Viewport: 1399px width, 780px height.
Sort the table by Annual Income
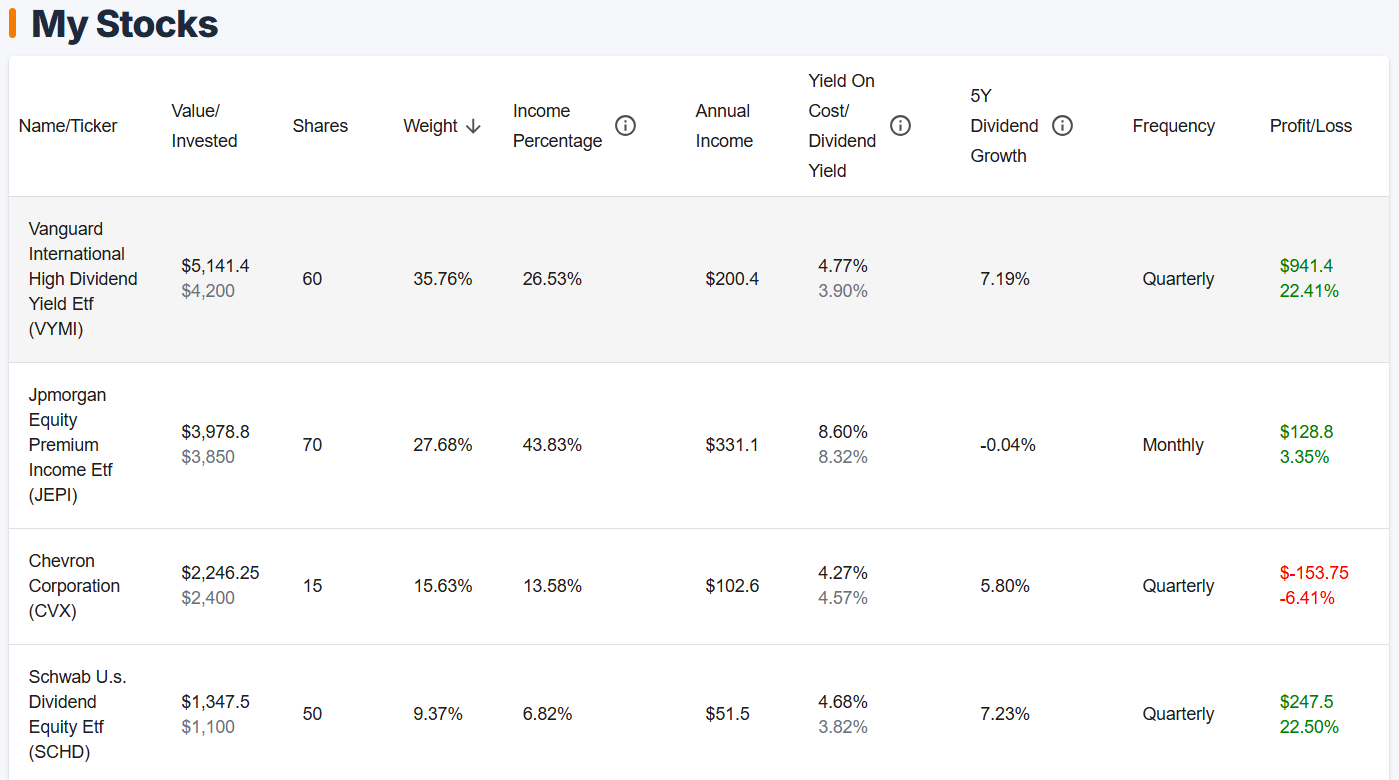pyautogui.click(x=723, y=125)
